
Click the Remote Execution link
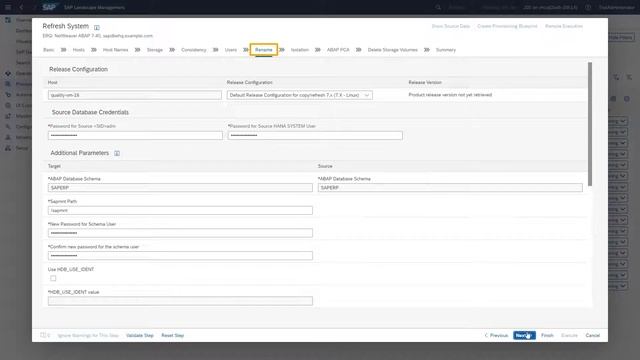tap(564, 26)
